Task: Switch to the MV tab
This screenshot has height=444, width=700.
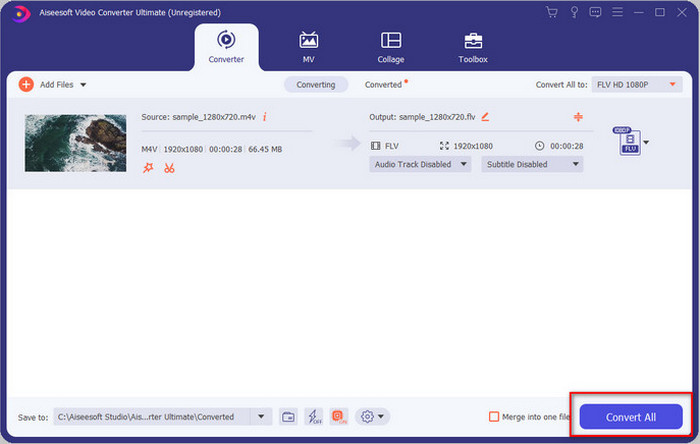Action: (x=308, y=47)
